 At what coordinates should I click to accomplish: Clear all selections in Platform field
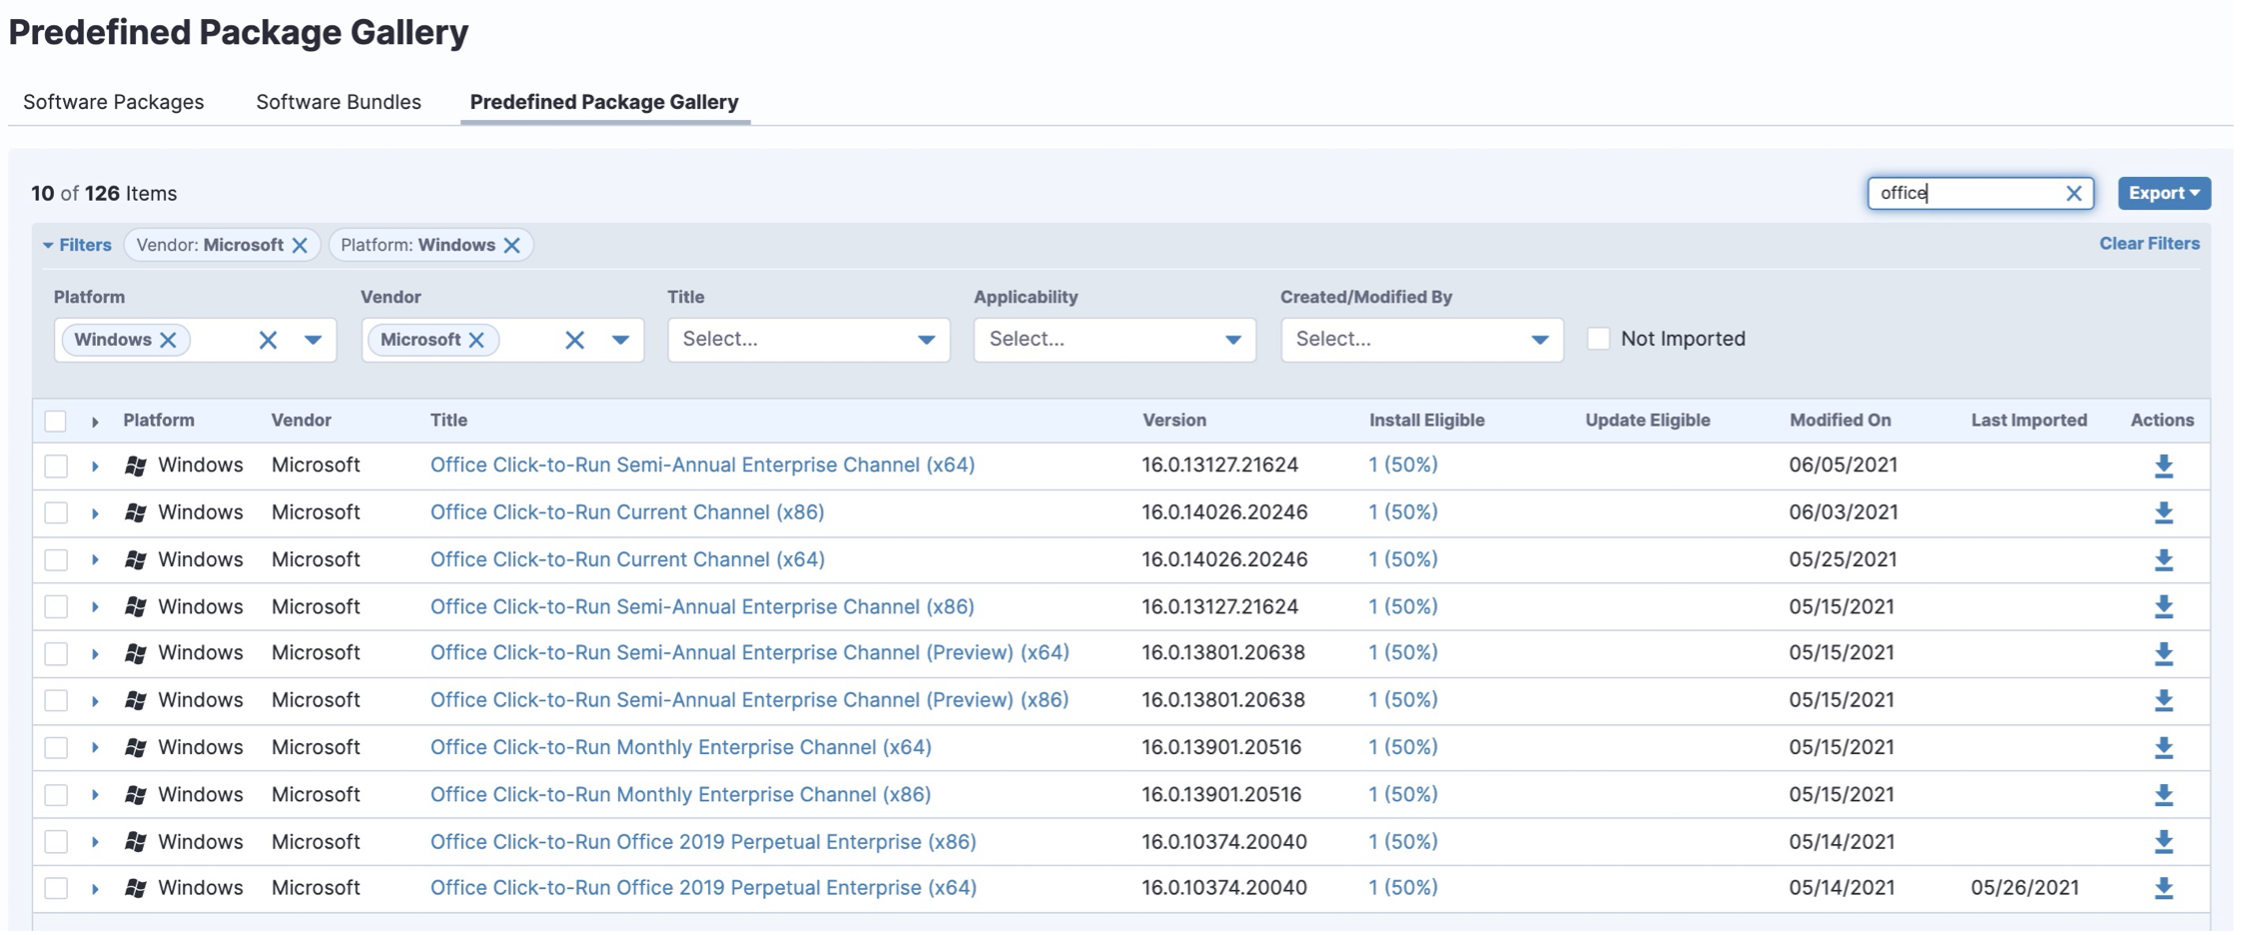[x=268, y=340]
